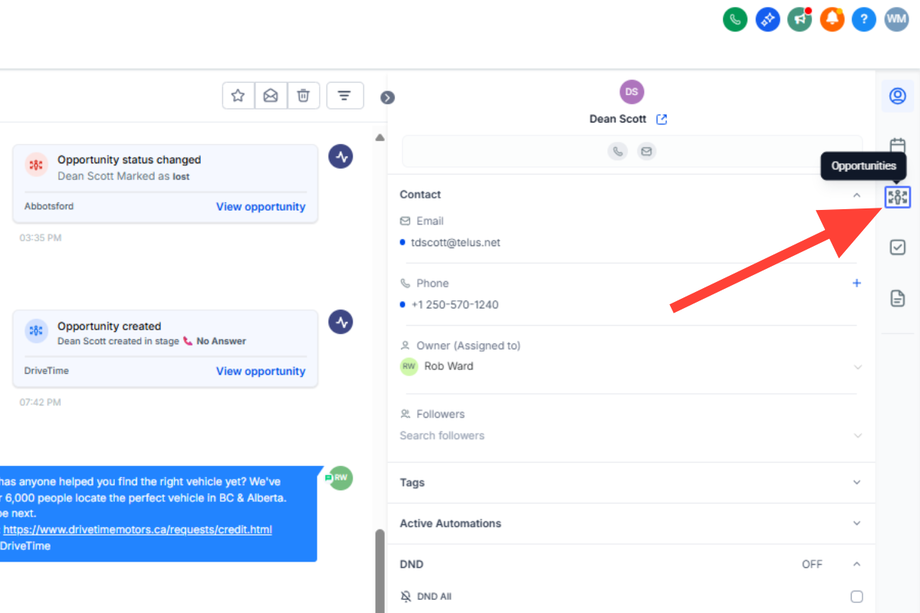Expand the Tags section

pyautogui.click(x=857, y=482)
